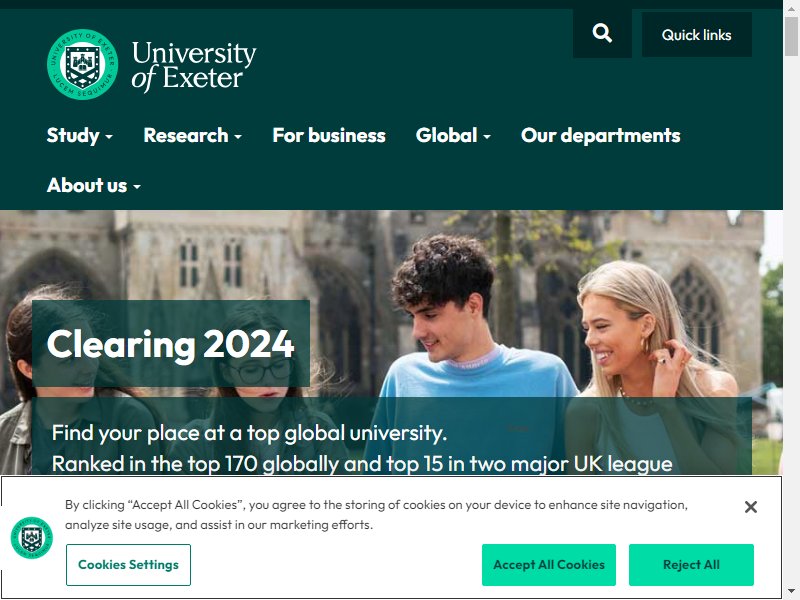Click the Clearing 2024 banner heading
The image size is (800, 600).
(x=170, y=344)
